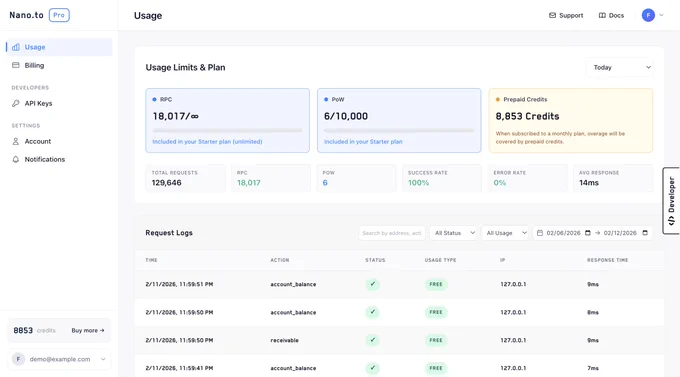Click the Account person icon

pyautogui.click(x=16, y=141)
